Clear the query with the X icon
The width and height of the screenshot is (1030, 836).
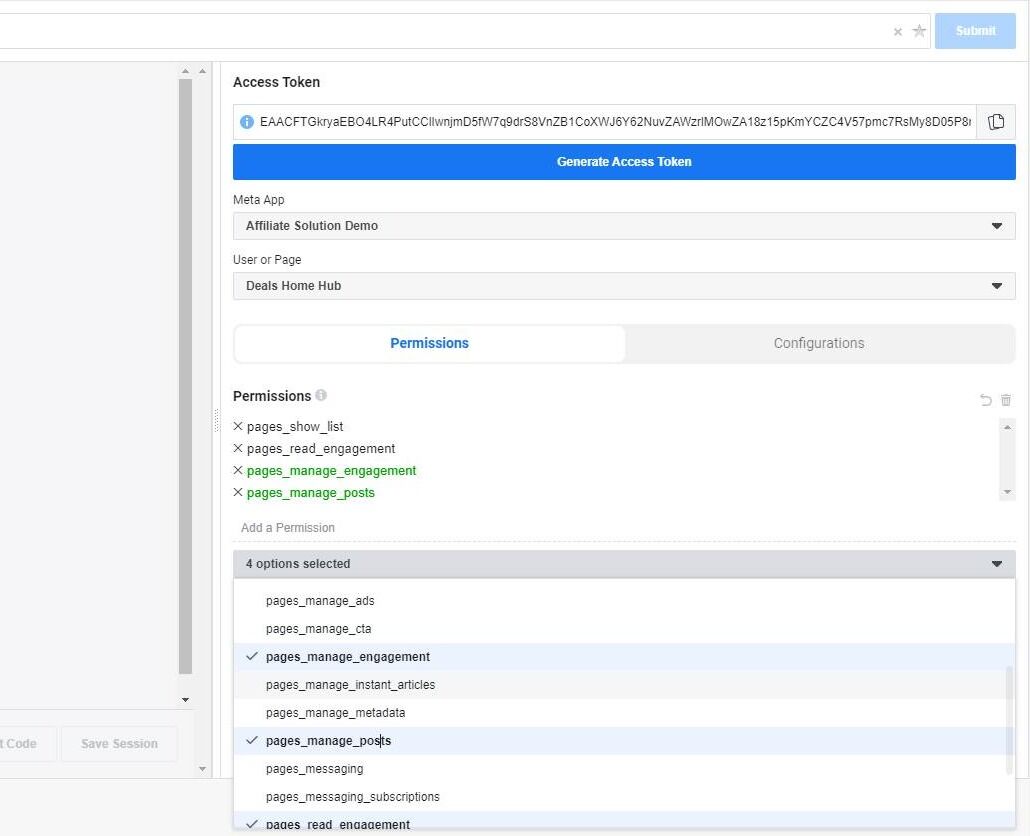pyautogui.click(x=898, y=32)
